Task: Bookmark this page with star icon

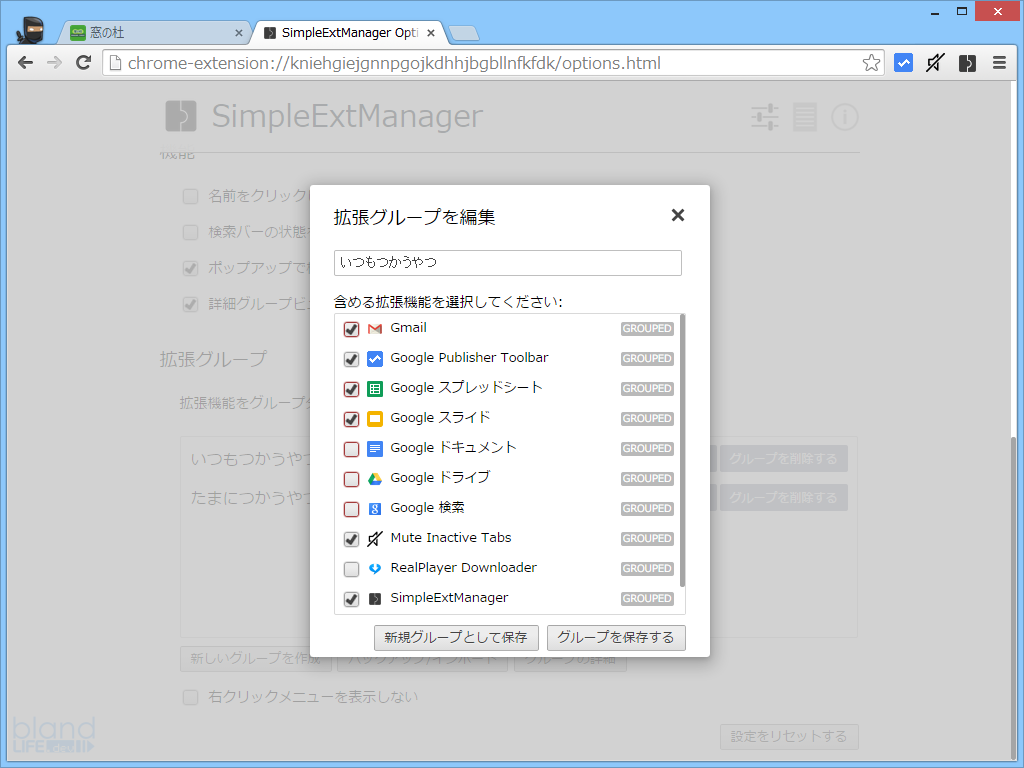Action: [871, 63]
